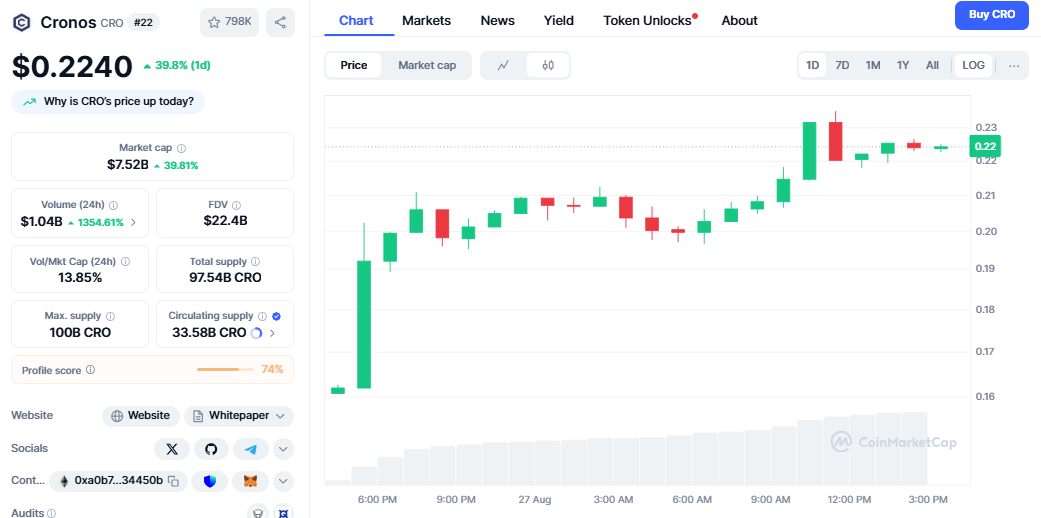
Task: Click the contract address 0xa0b7...34450b
Action: click(x=119, y=480)
